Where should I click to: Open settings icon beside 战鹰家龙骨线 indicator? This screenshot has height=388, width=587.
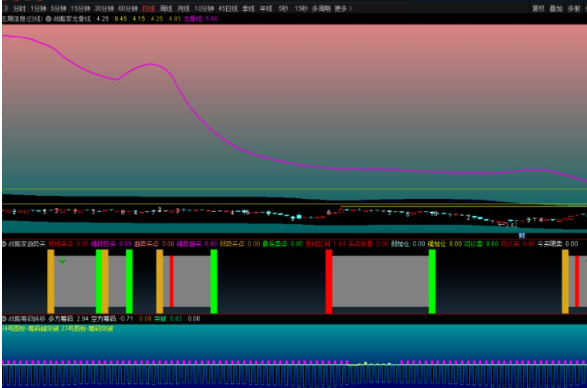click(48, 19)
